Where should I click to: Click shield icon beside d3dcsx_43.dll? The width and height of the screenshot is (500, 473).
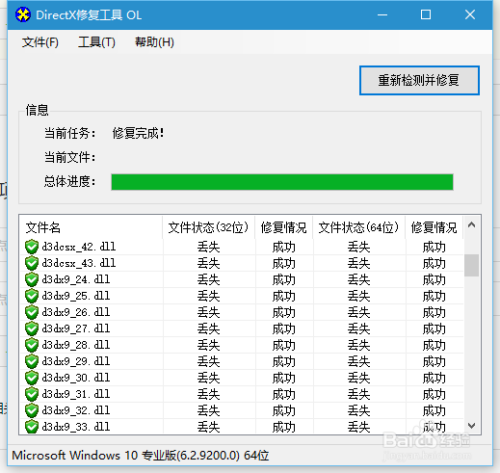coord(32,263)
